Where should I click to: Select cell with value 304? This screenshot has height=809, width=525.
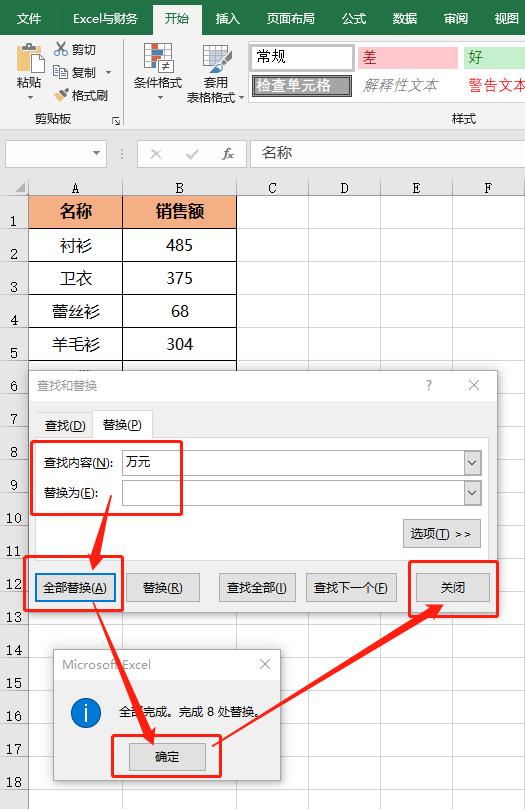(179, 344)
